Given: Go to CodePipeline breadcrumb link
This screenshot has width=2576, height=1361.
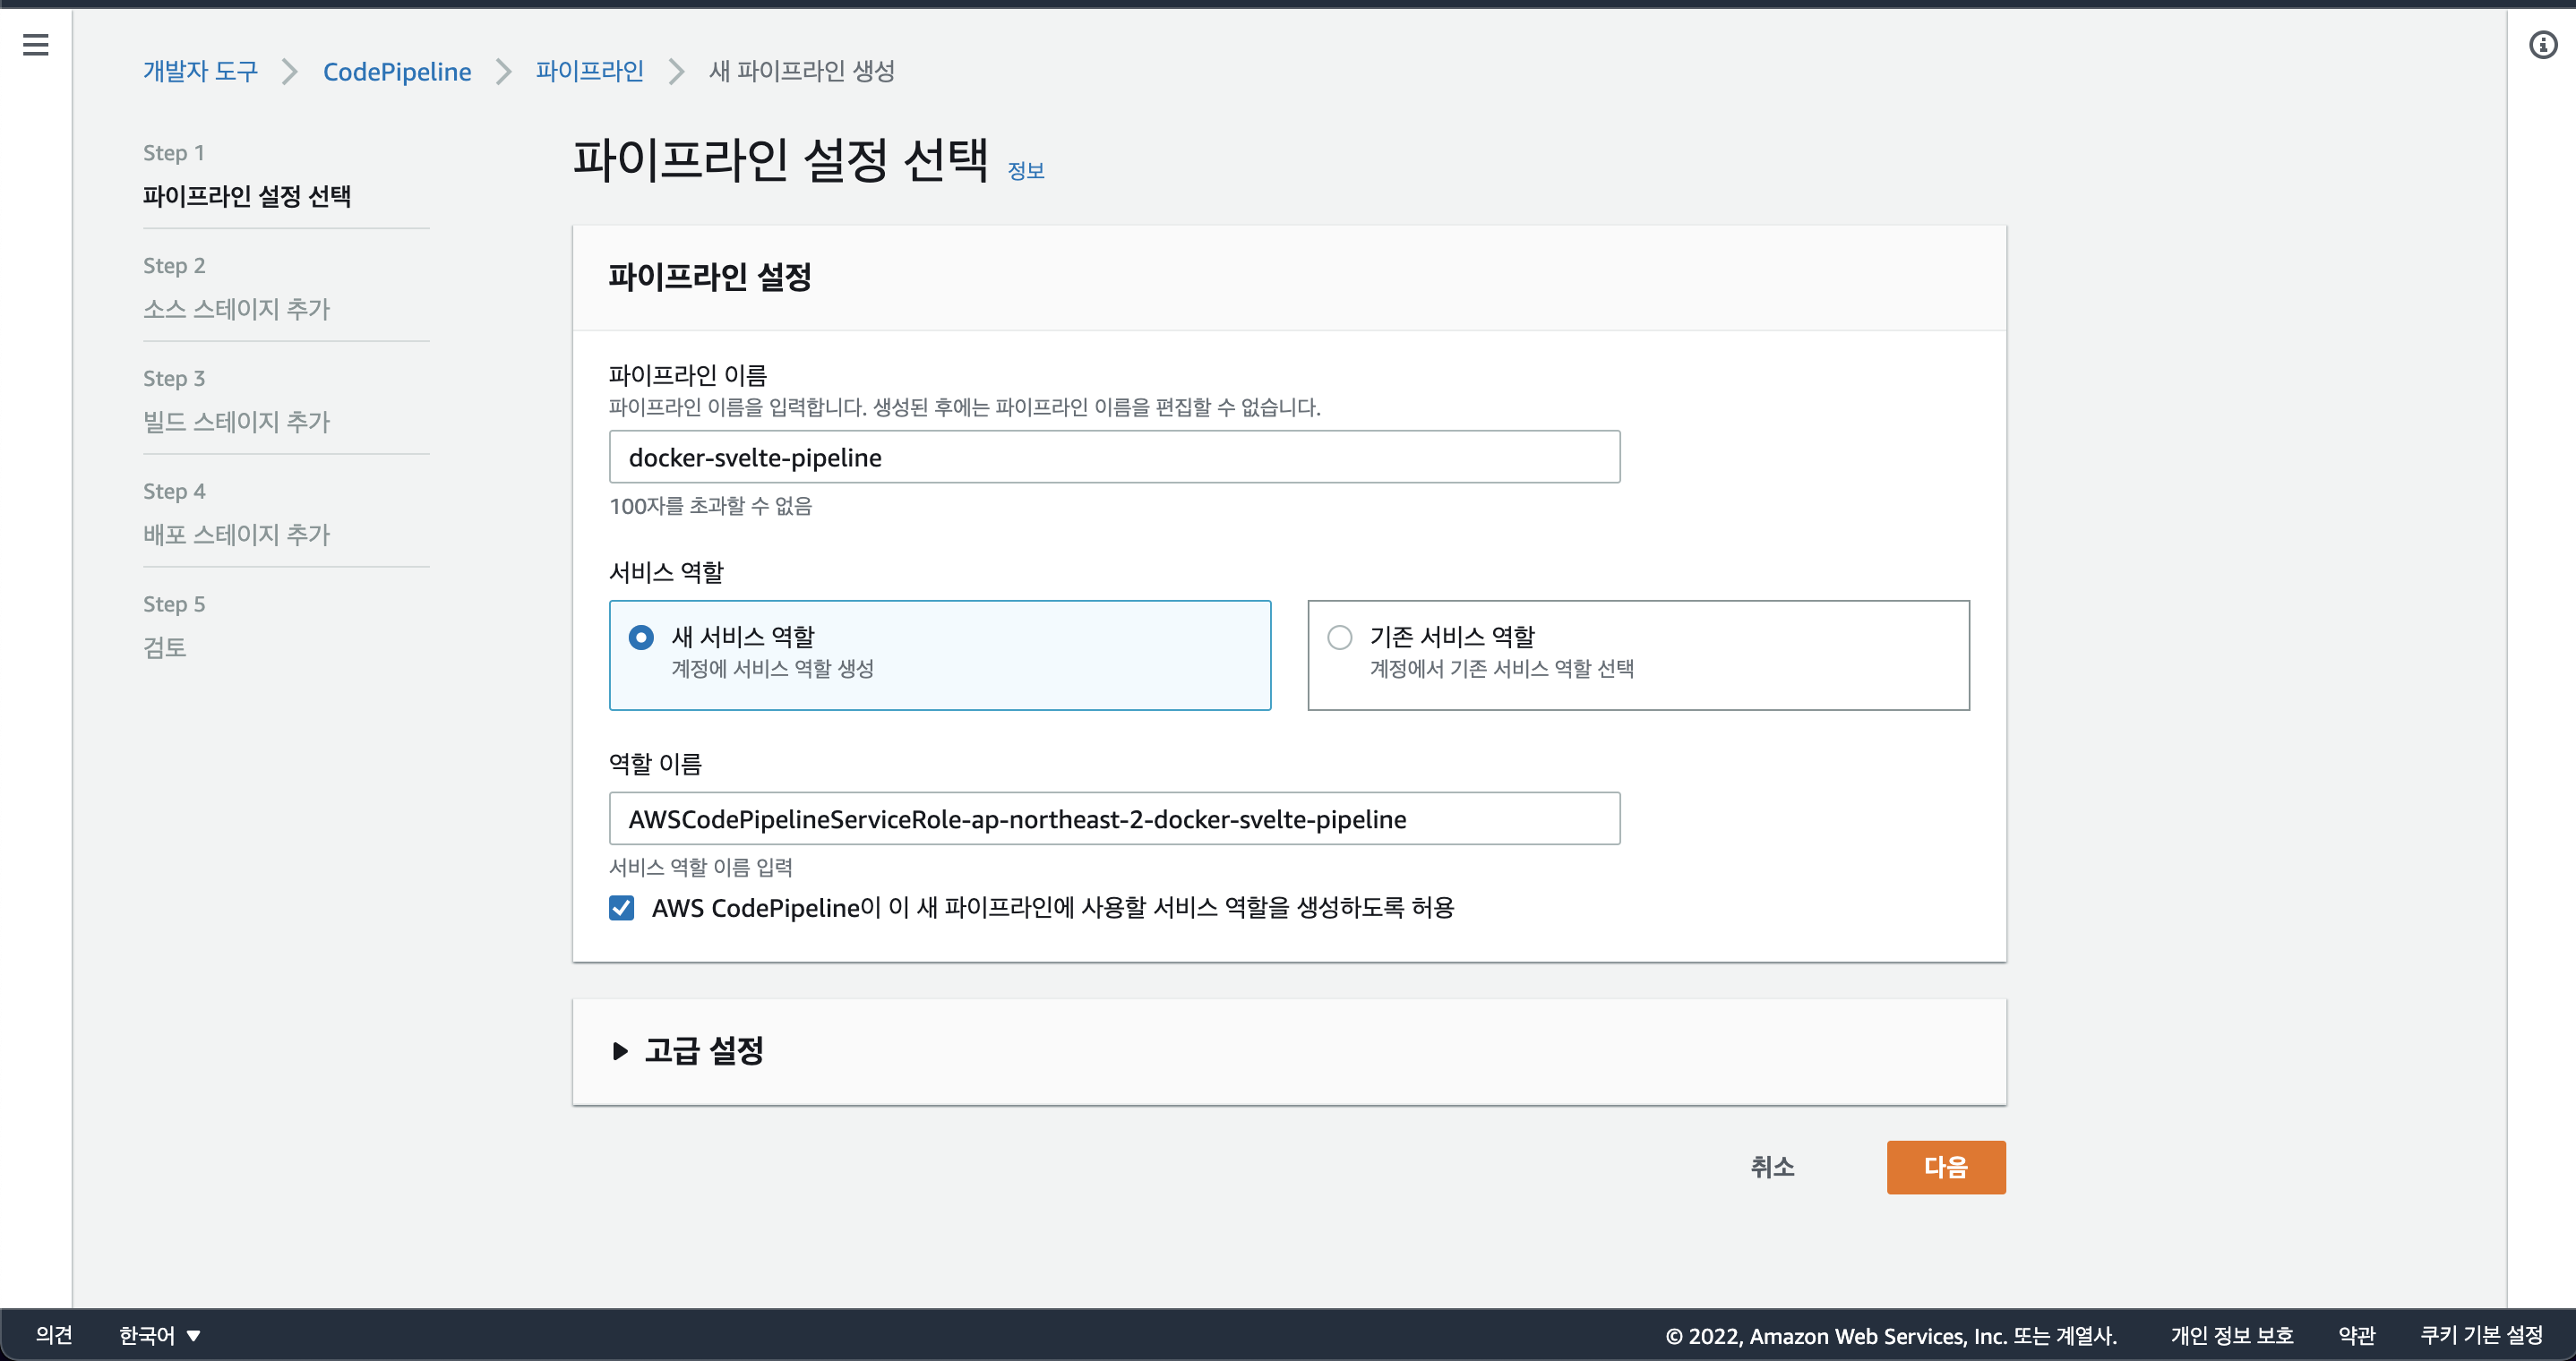Looking at the screenshot, I should click(397, 71).
